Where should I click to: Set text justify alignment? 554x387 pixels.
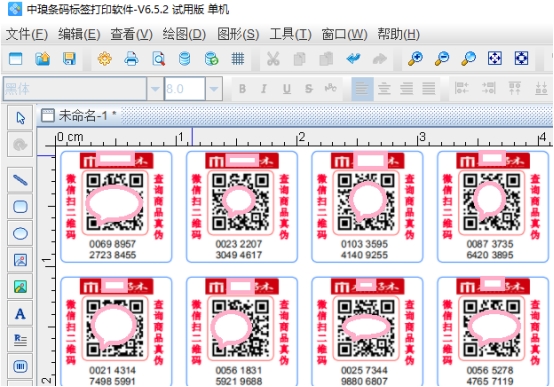429,88
